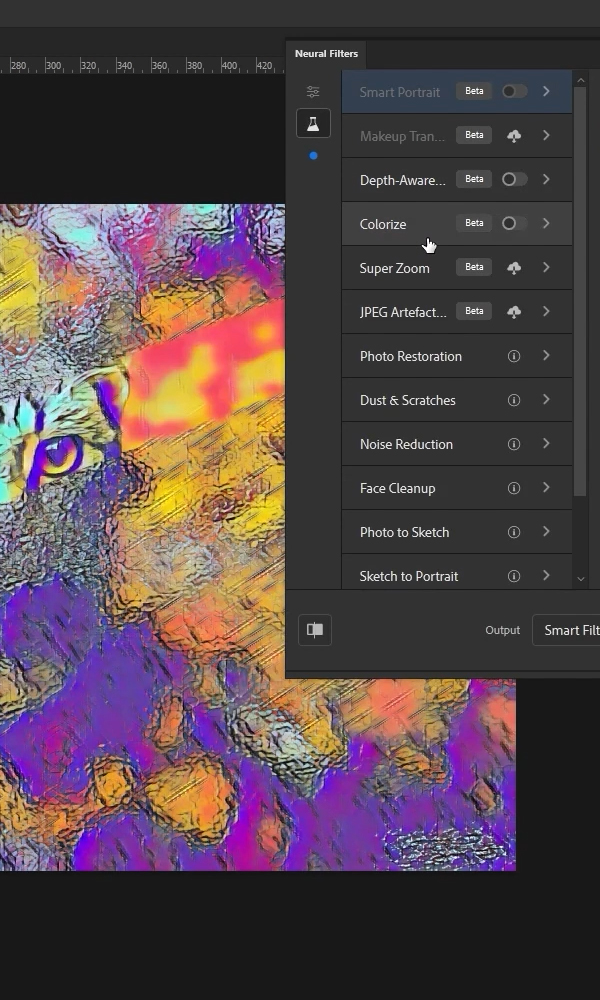Select the Colorize filter row

click(x=457, y=224)
